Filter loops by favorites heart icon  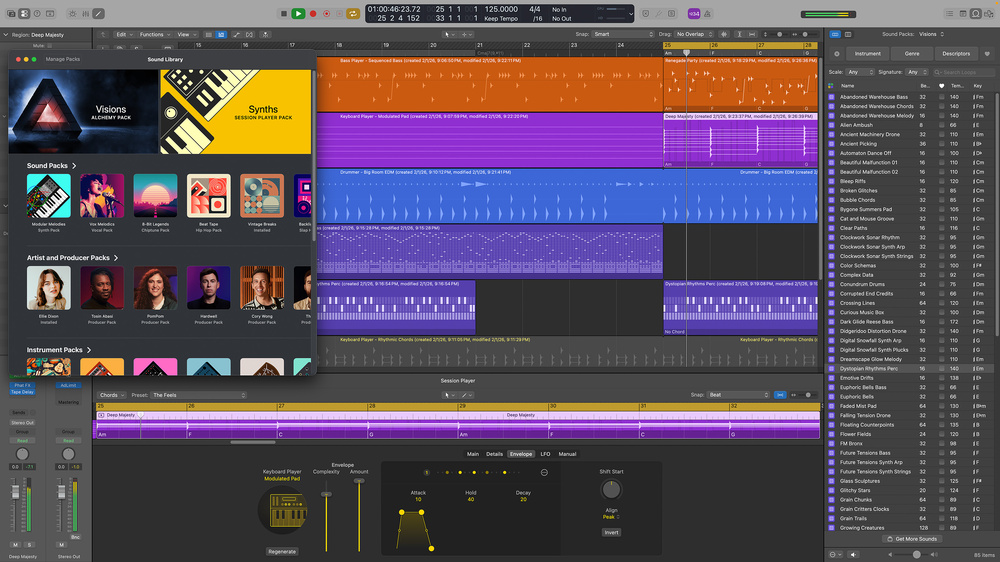click(x=941, y=85)
